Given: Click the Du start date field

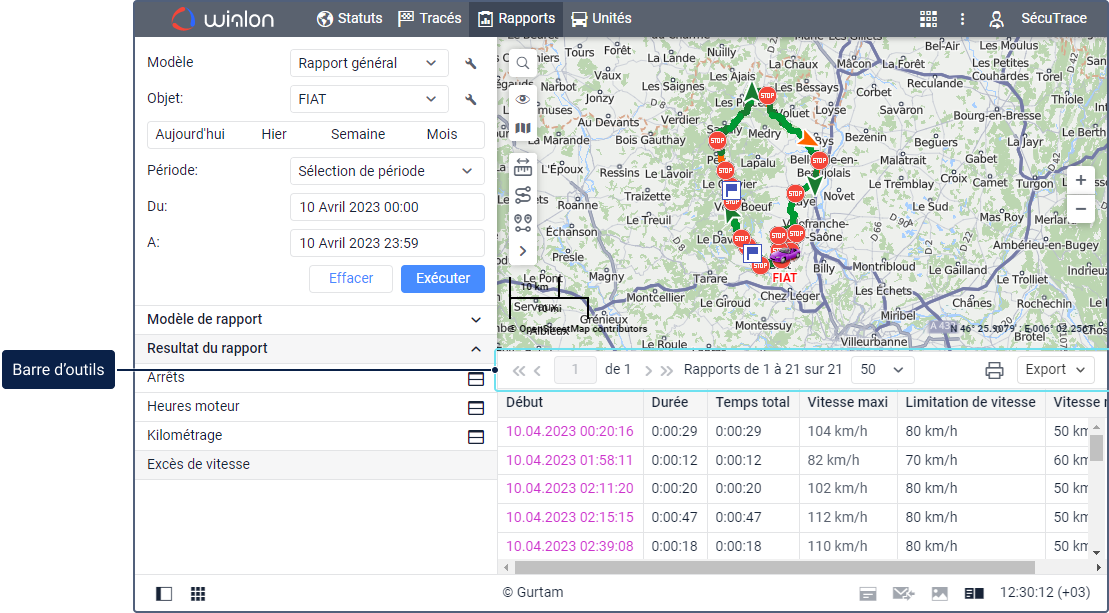Looking at the screenshot, I should (387, 207).
